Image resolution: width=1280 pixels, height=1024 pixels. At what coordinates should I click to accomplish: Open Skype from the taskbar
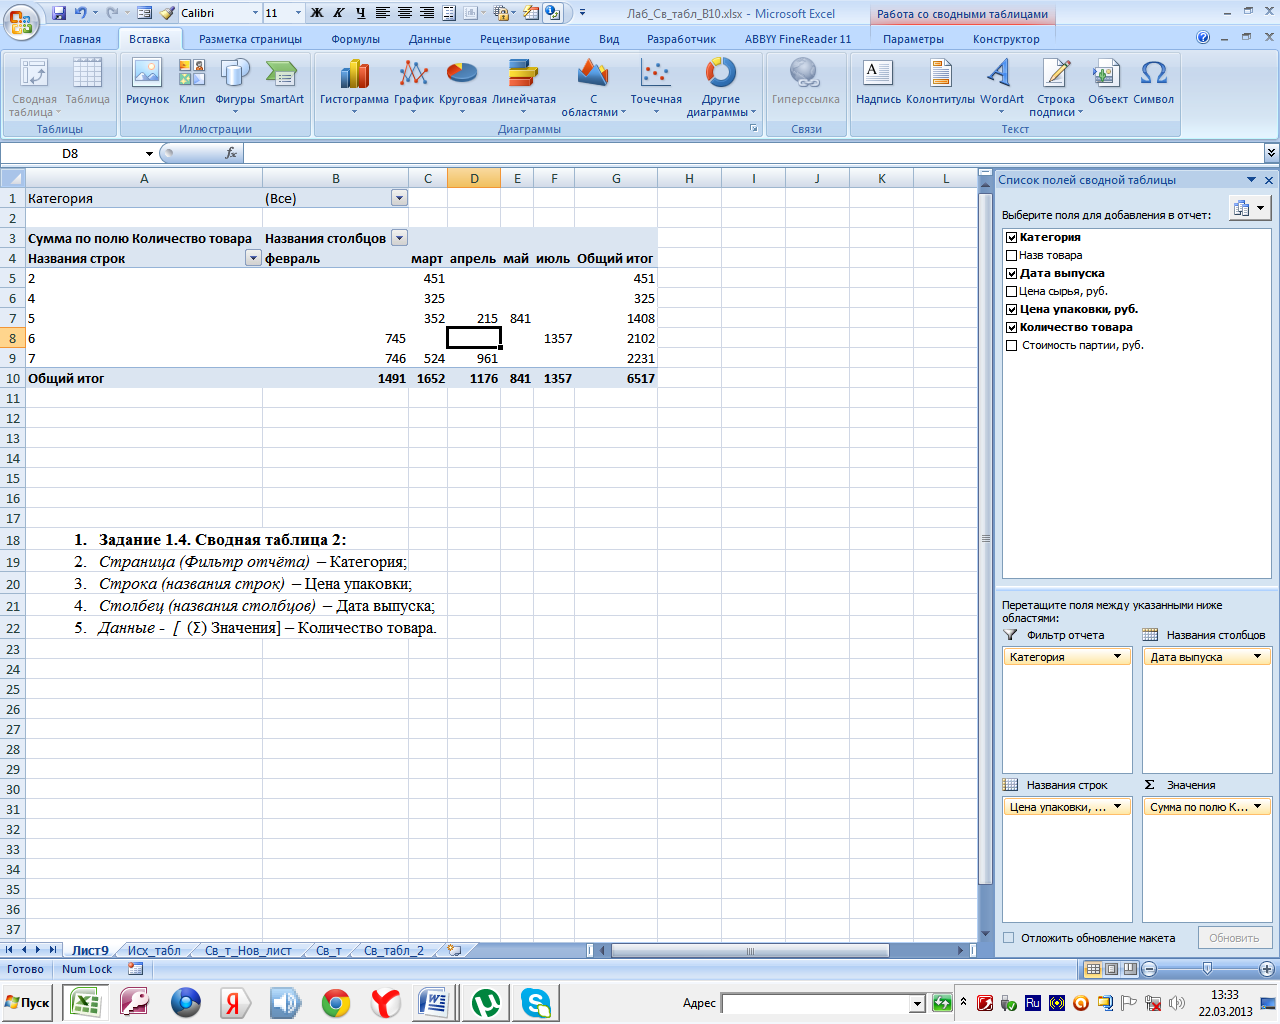(535, 1003)
